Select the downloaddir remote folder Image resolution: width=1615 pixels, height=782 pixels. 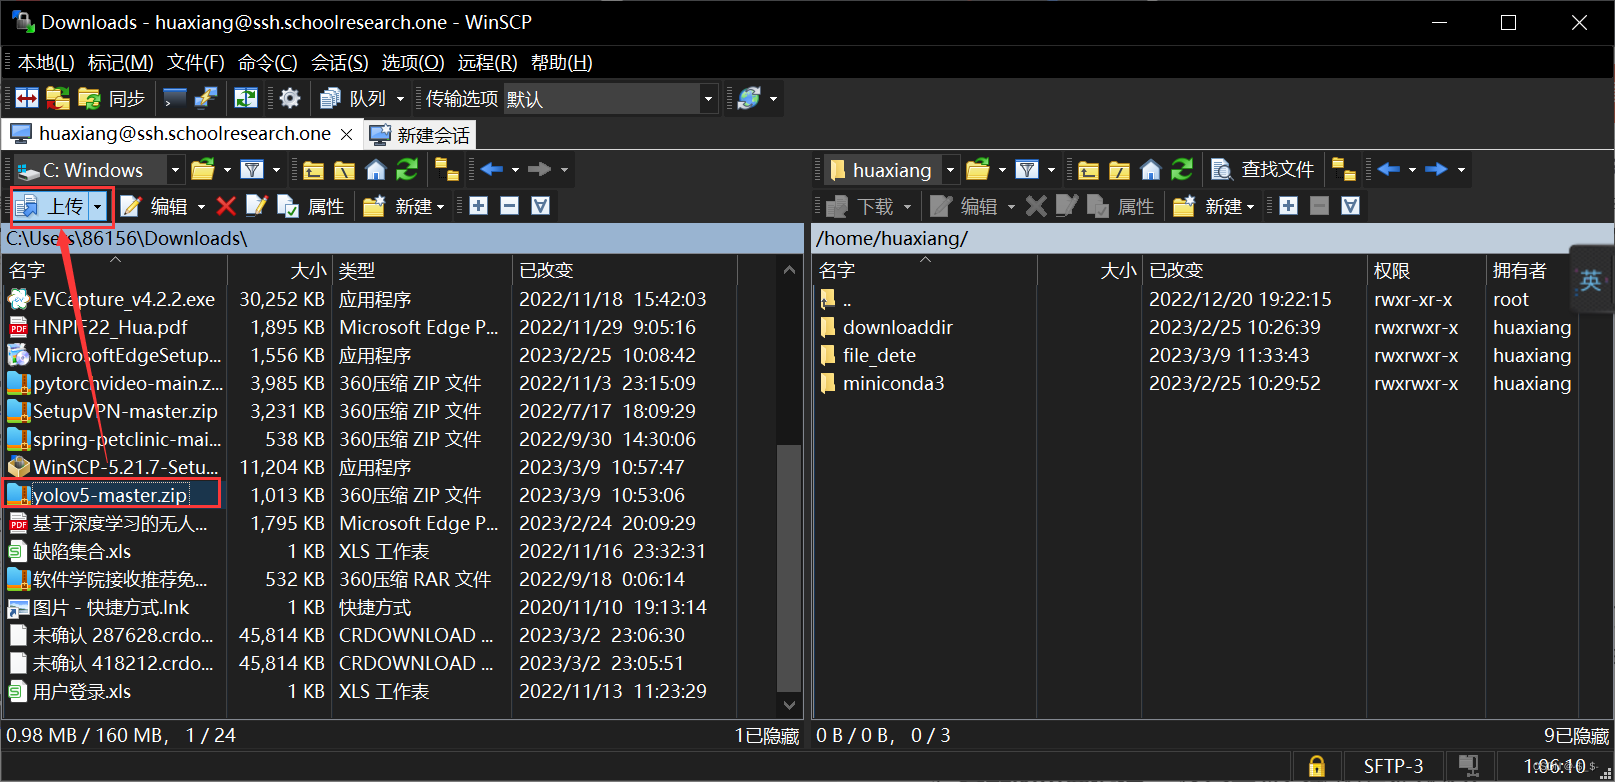898,327
